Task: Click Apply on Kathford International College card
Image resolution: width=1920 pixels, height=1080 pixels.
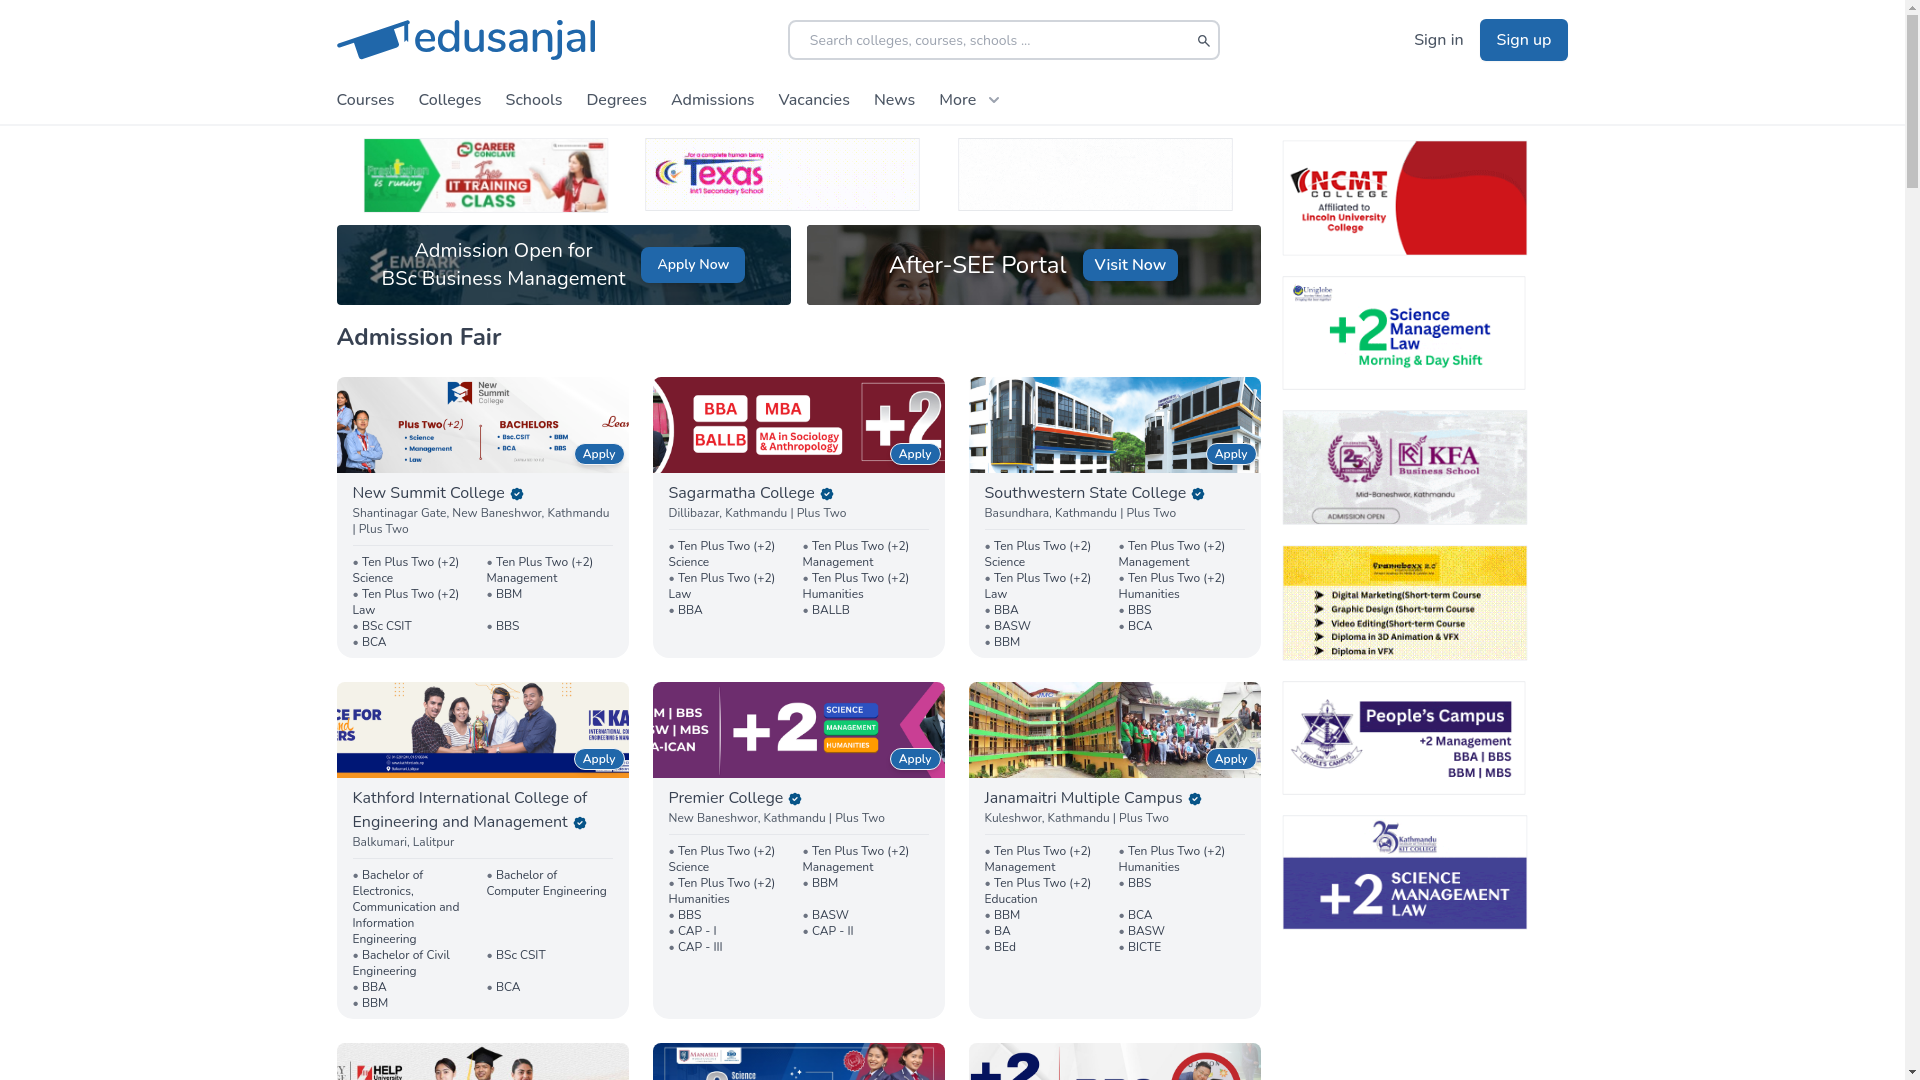Action: point(598,759)
